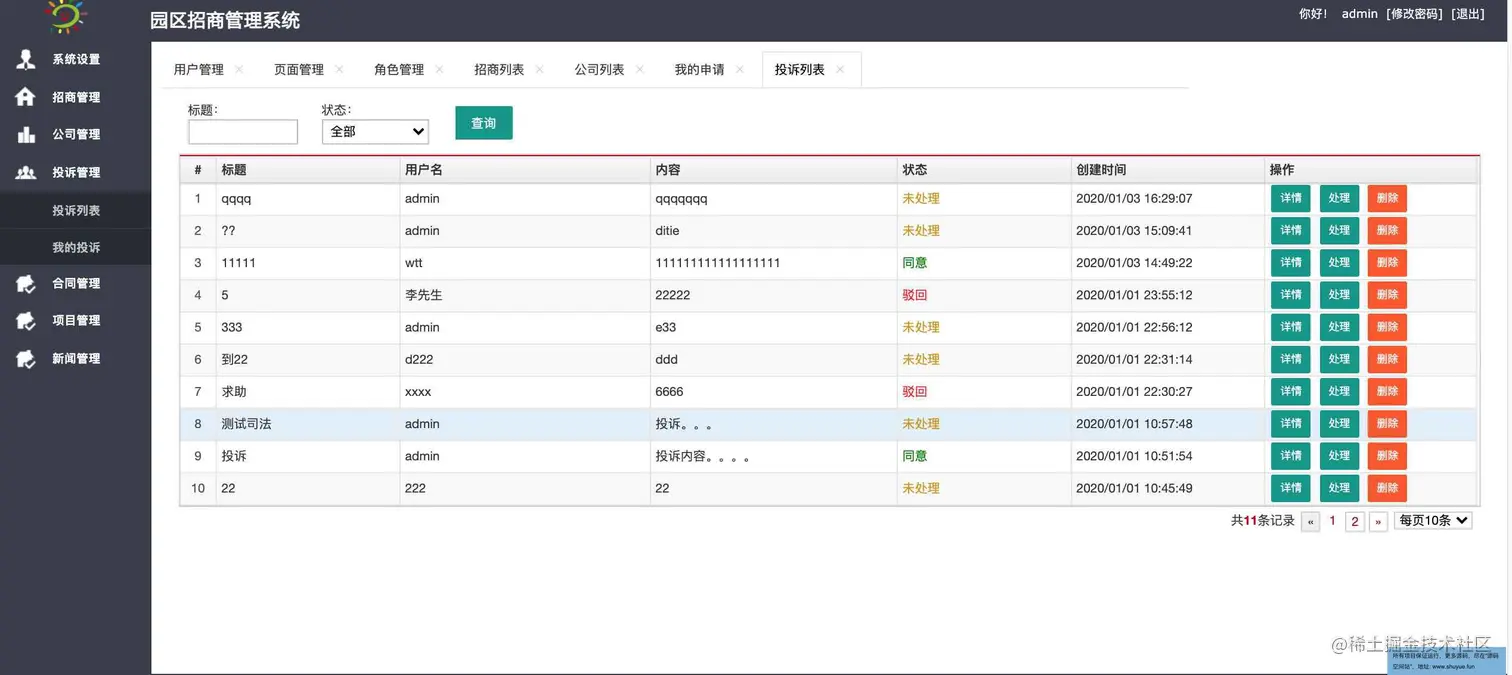The height and width of the screenshot is (675, 1512).
Task: Click username d222 in the table
Action: [x=419, y=359]
